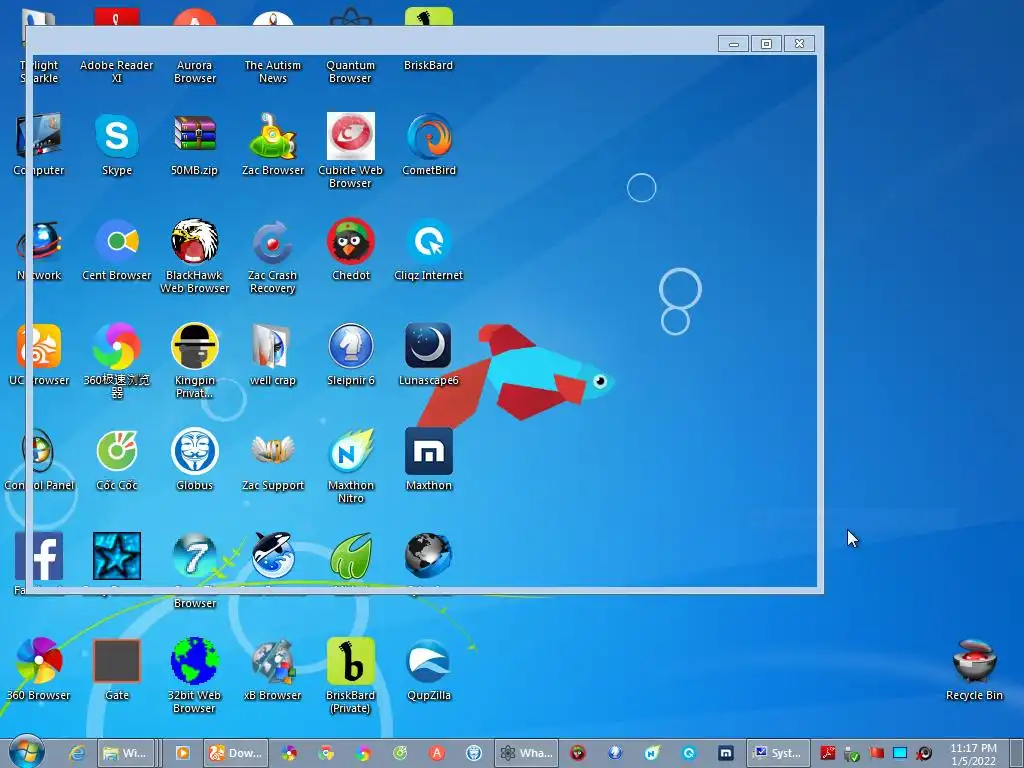
Task: Click the Adobe PDF system tray icon
Action: pos(827,753)
